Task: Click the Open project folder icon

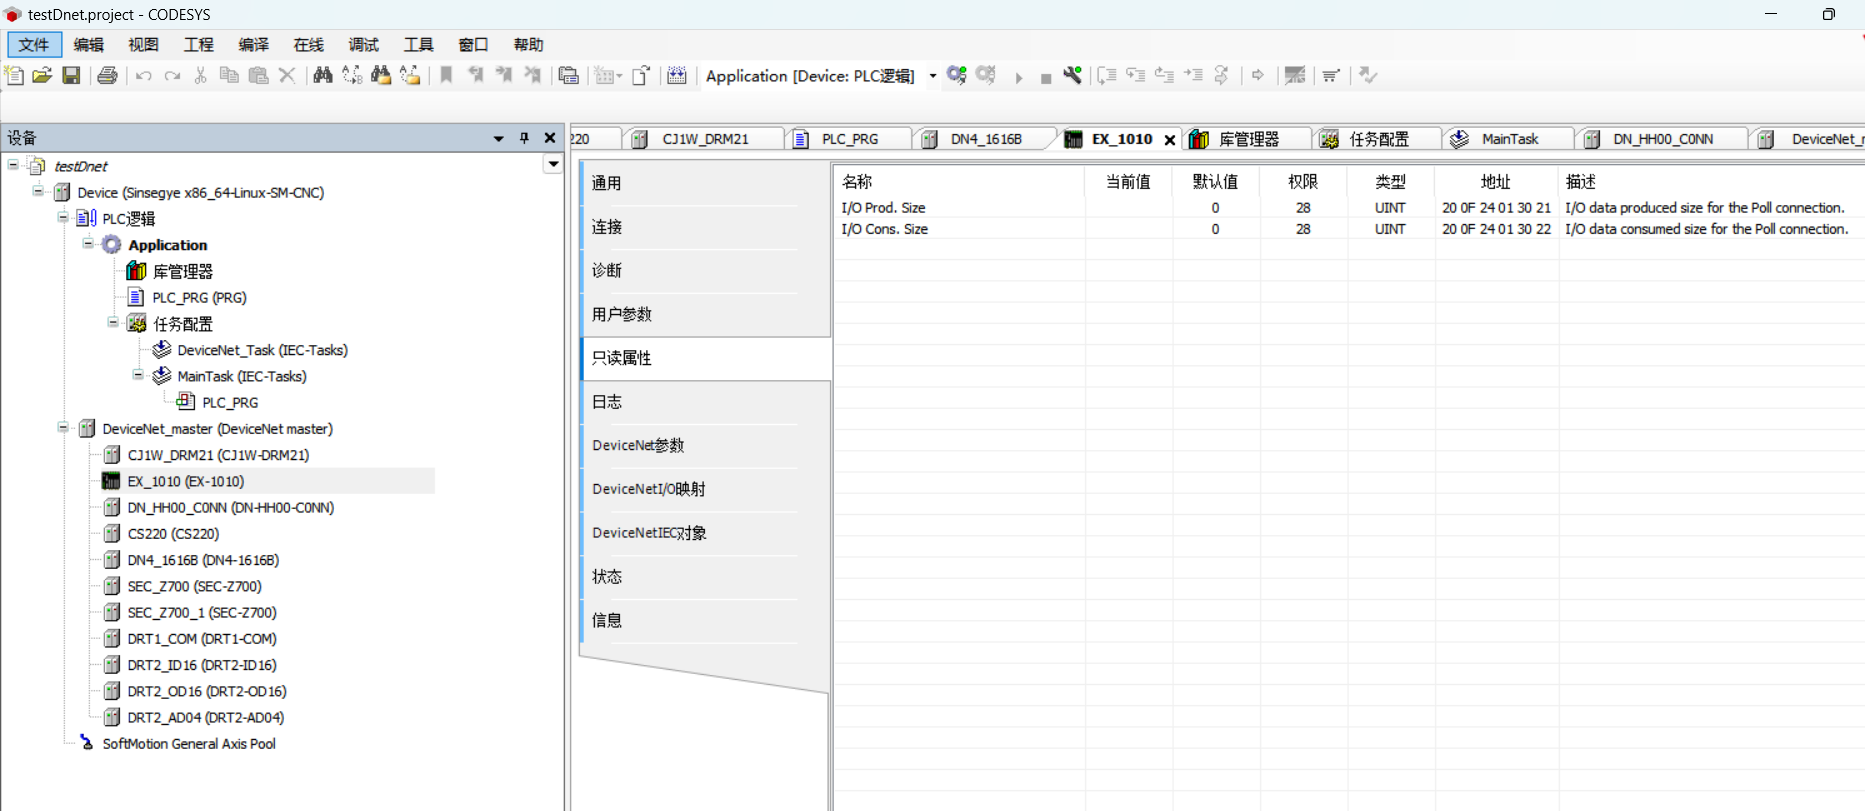Action: (x=42, y=75)
